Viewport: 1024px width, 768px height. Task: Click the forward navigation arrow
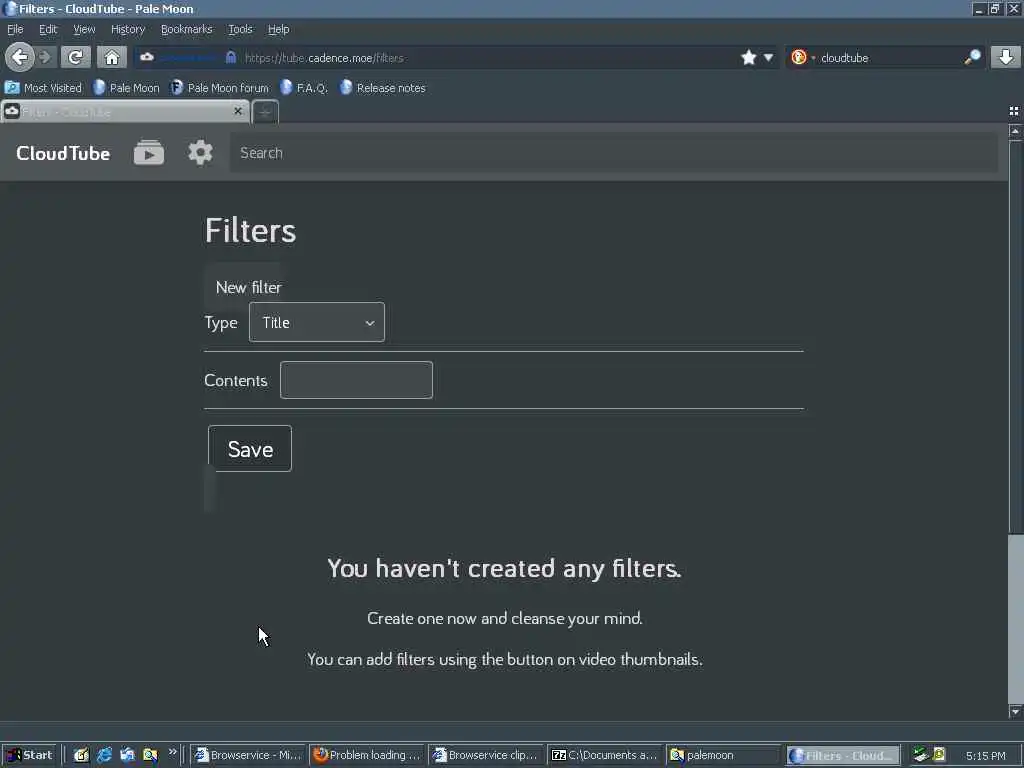[x=45, y=57]
